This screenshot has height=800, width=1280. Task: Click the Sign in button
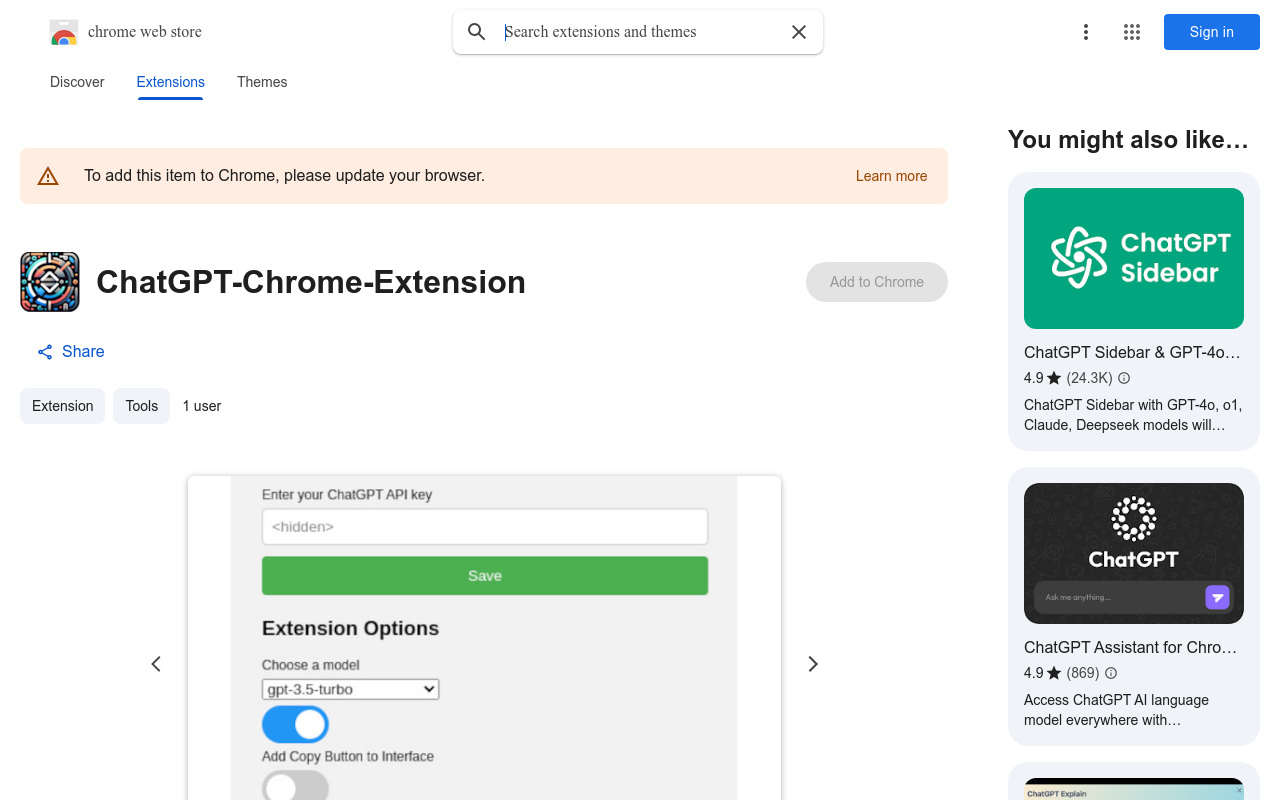point(1212,32)
